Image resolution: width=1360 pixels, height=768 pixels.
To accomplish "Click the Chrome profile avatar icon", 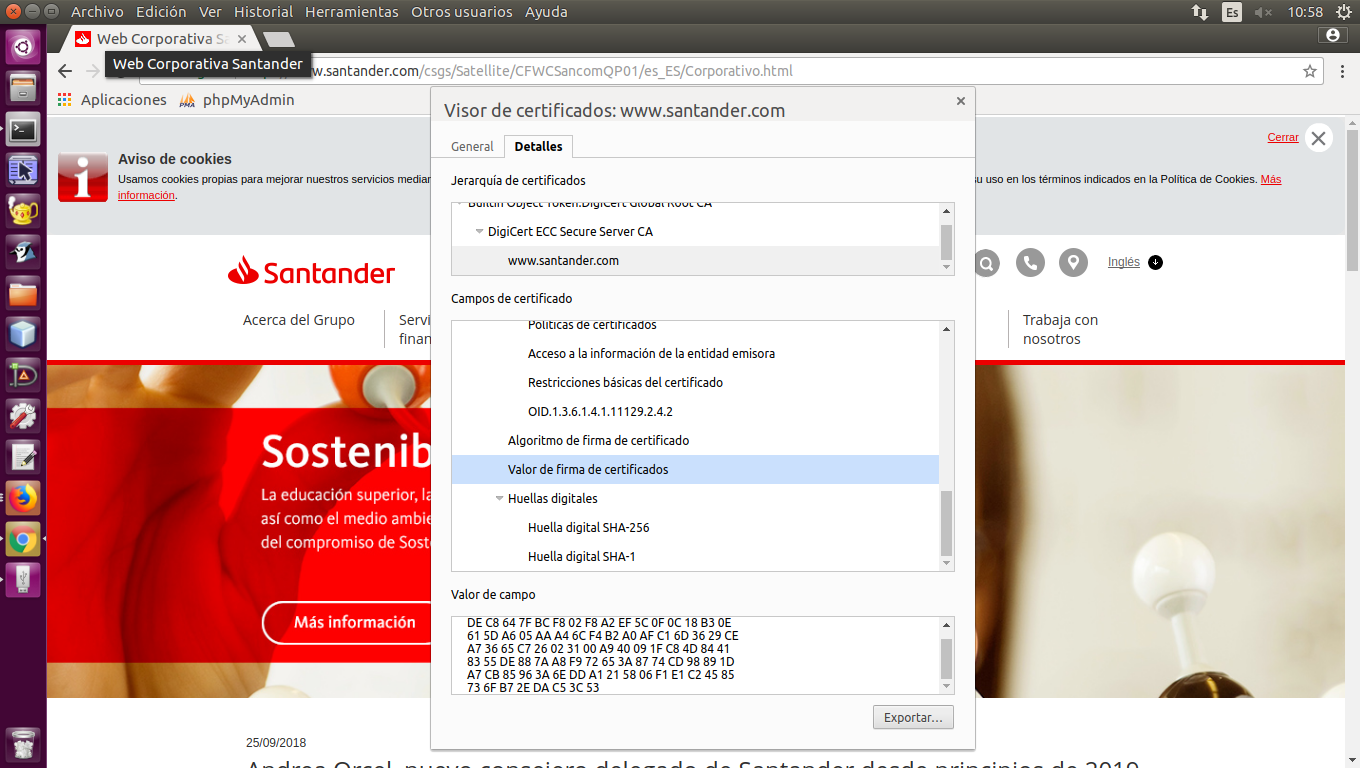I will pyautogui.click(x=1332, y=35).
